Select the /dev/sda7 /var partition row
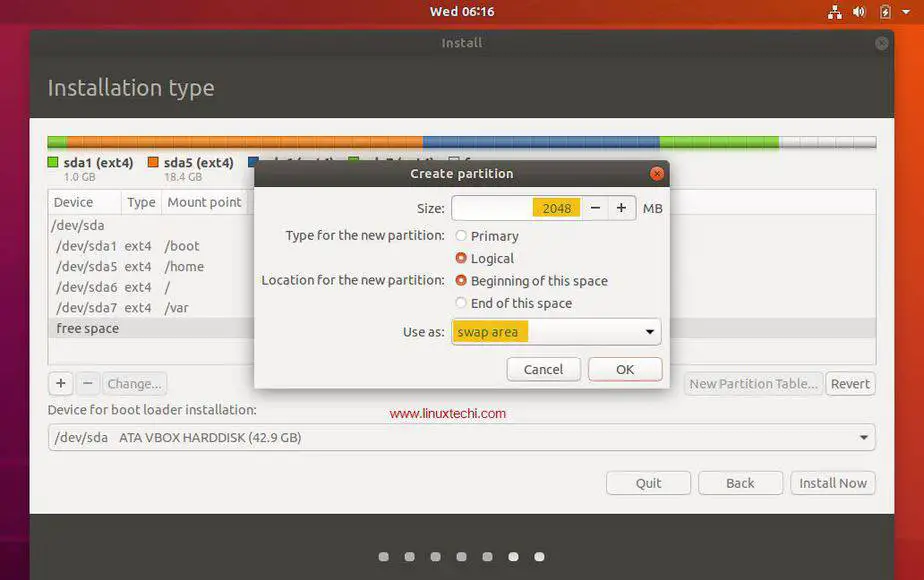The image size is (924, 580). coord(152,308)
